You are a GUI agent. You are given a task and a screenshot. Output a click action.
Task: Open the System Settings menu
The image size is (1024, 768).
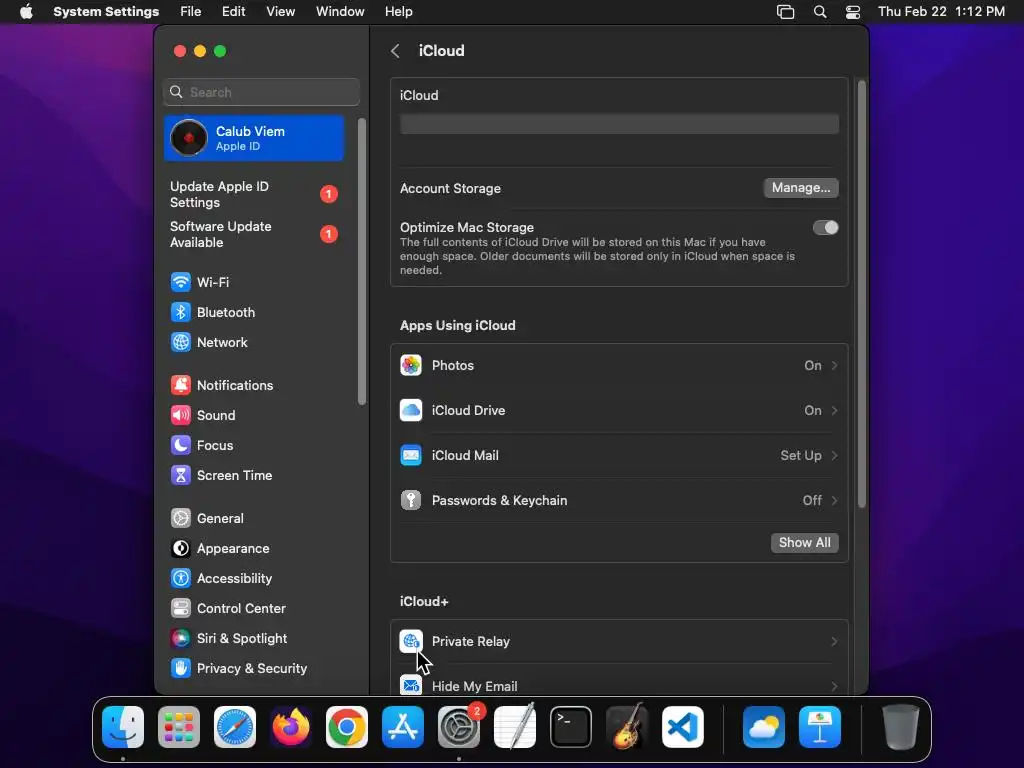(106, 12)
